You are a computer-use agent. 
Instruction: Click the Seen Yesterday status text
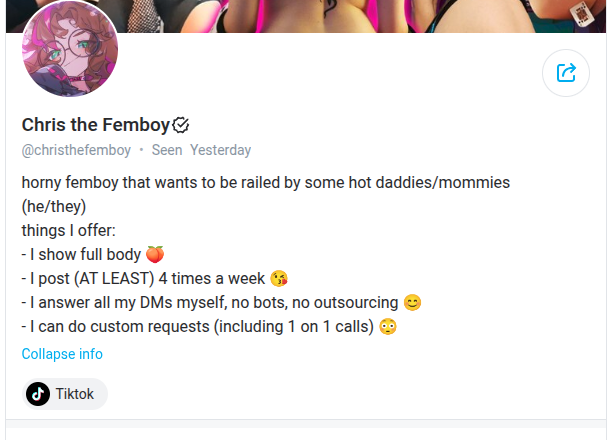click(201, 150)
